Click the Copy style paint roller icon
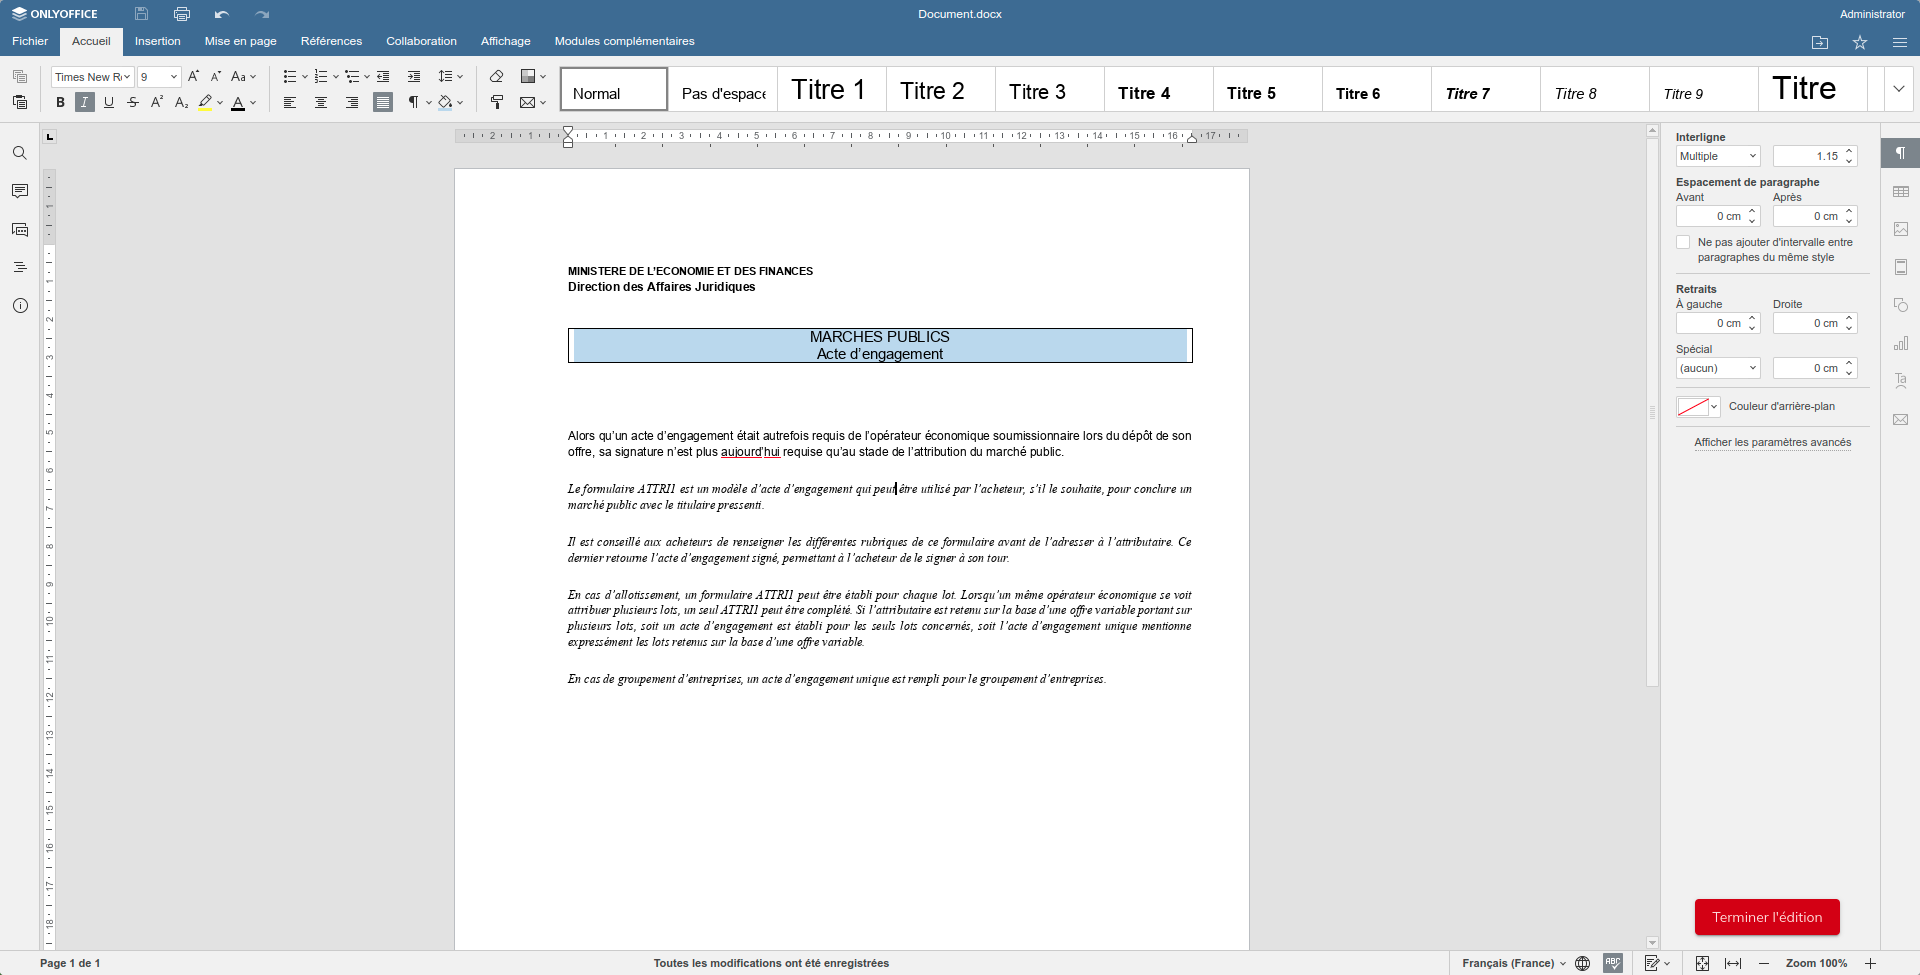This screenshot has width=1920, height=975. (496, 102)
